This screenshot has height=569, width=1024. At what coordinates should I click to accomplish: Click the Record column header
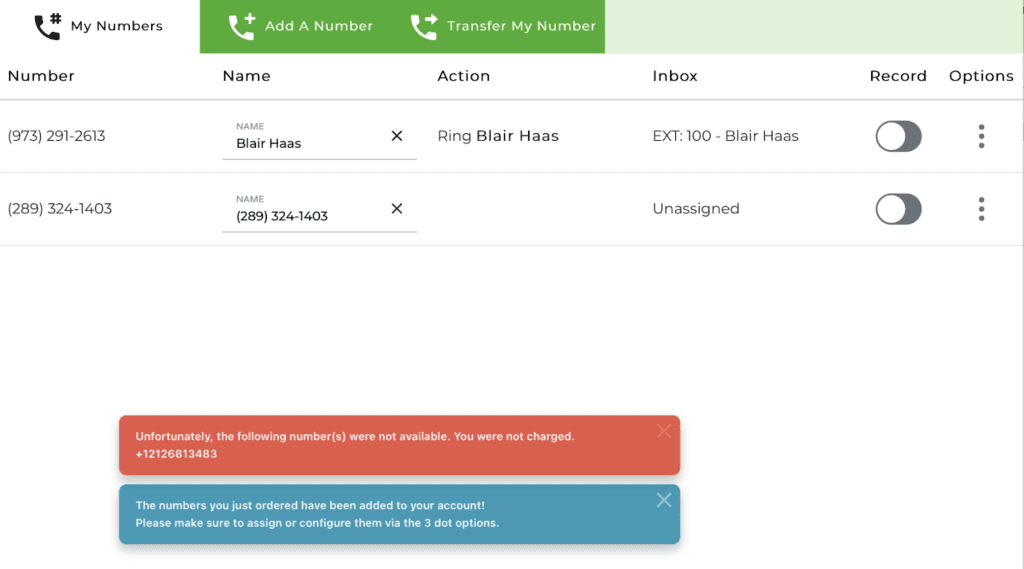click(898, 76)
